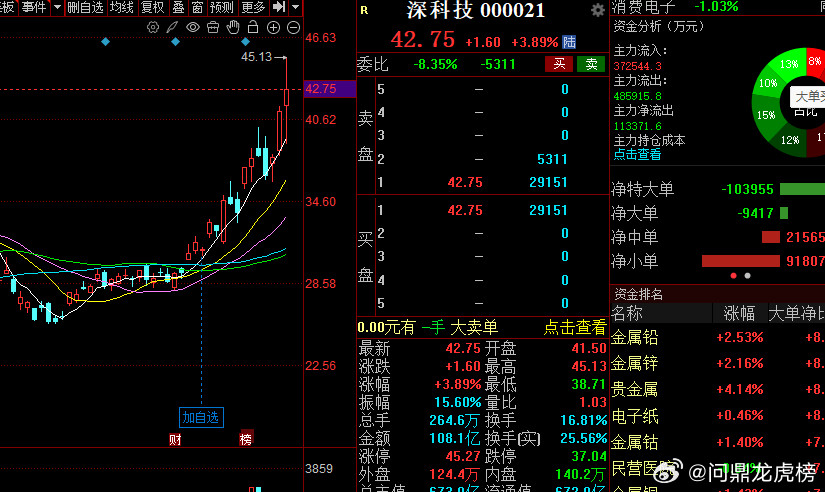The height and width of the screenshot is (492, 825).
Task: Open the 更多 more menu
Action: (x=253, y=7)
